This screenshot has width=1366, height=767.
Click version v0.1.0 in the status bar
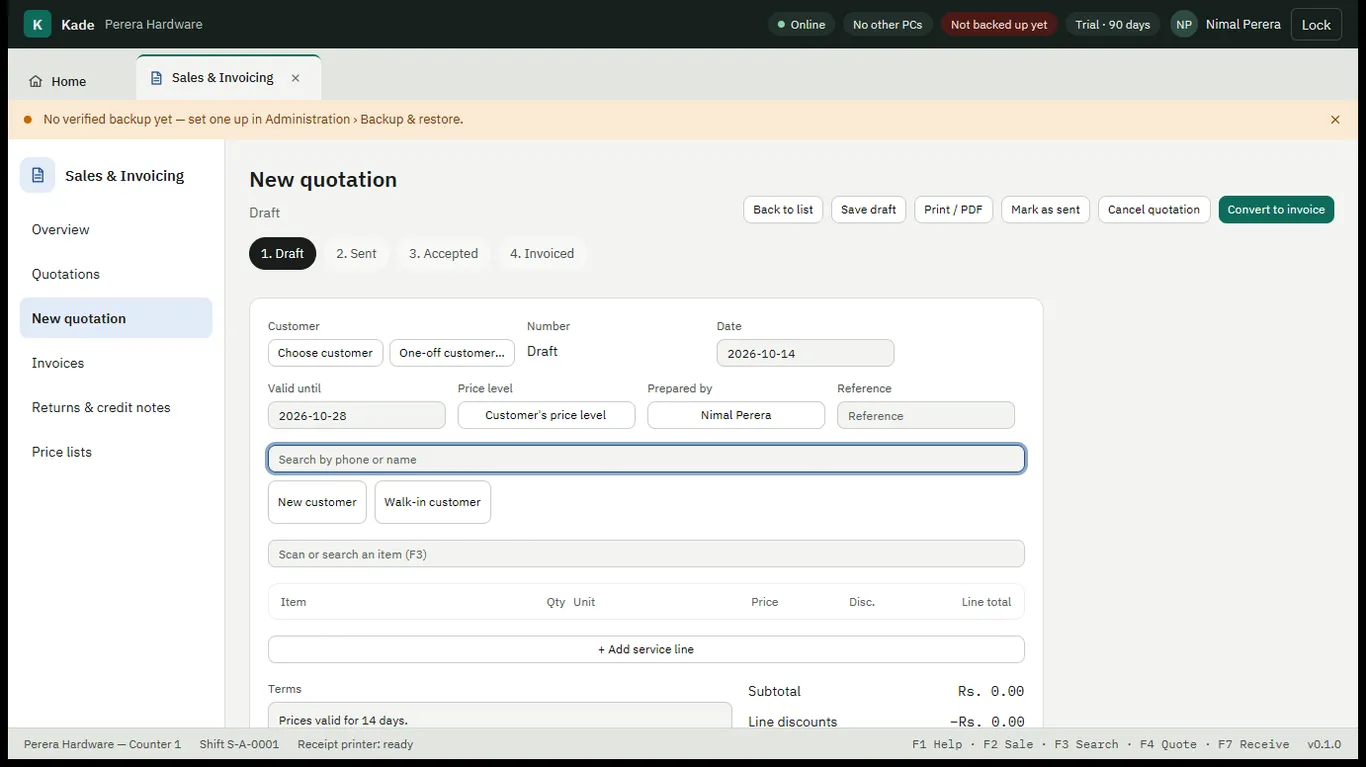(x=1324, y=744)
